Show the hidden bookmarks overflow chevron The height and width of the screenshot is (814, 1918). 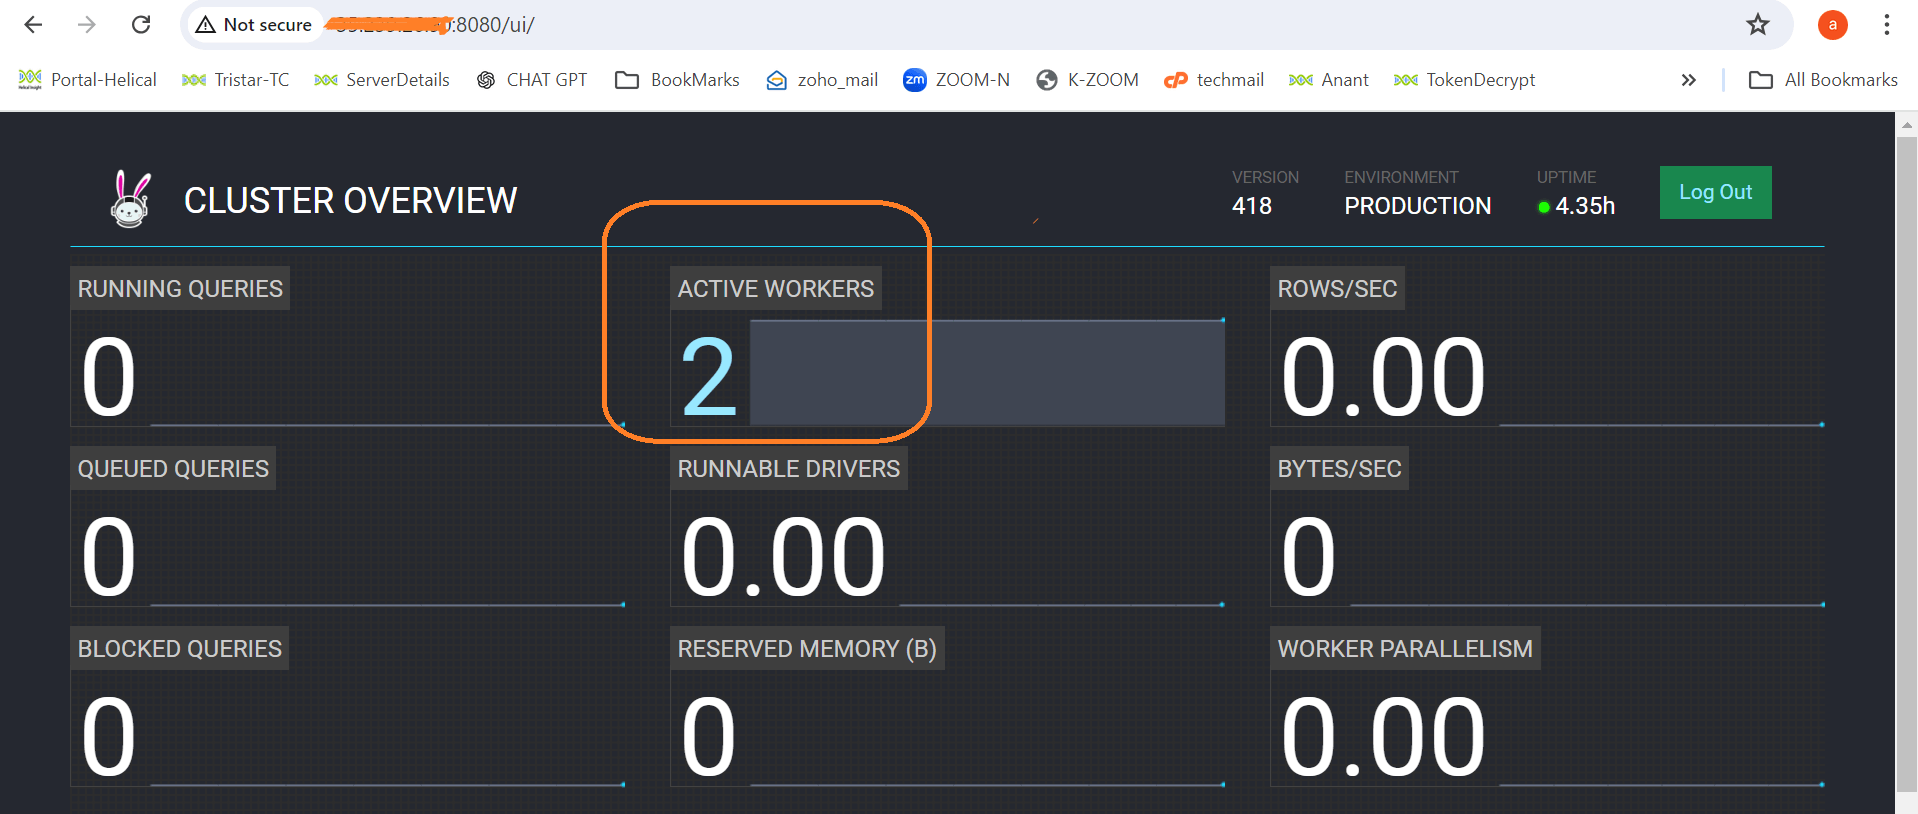(1688, 80)
